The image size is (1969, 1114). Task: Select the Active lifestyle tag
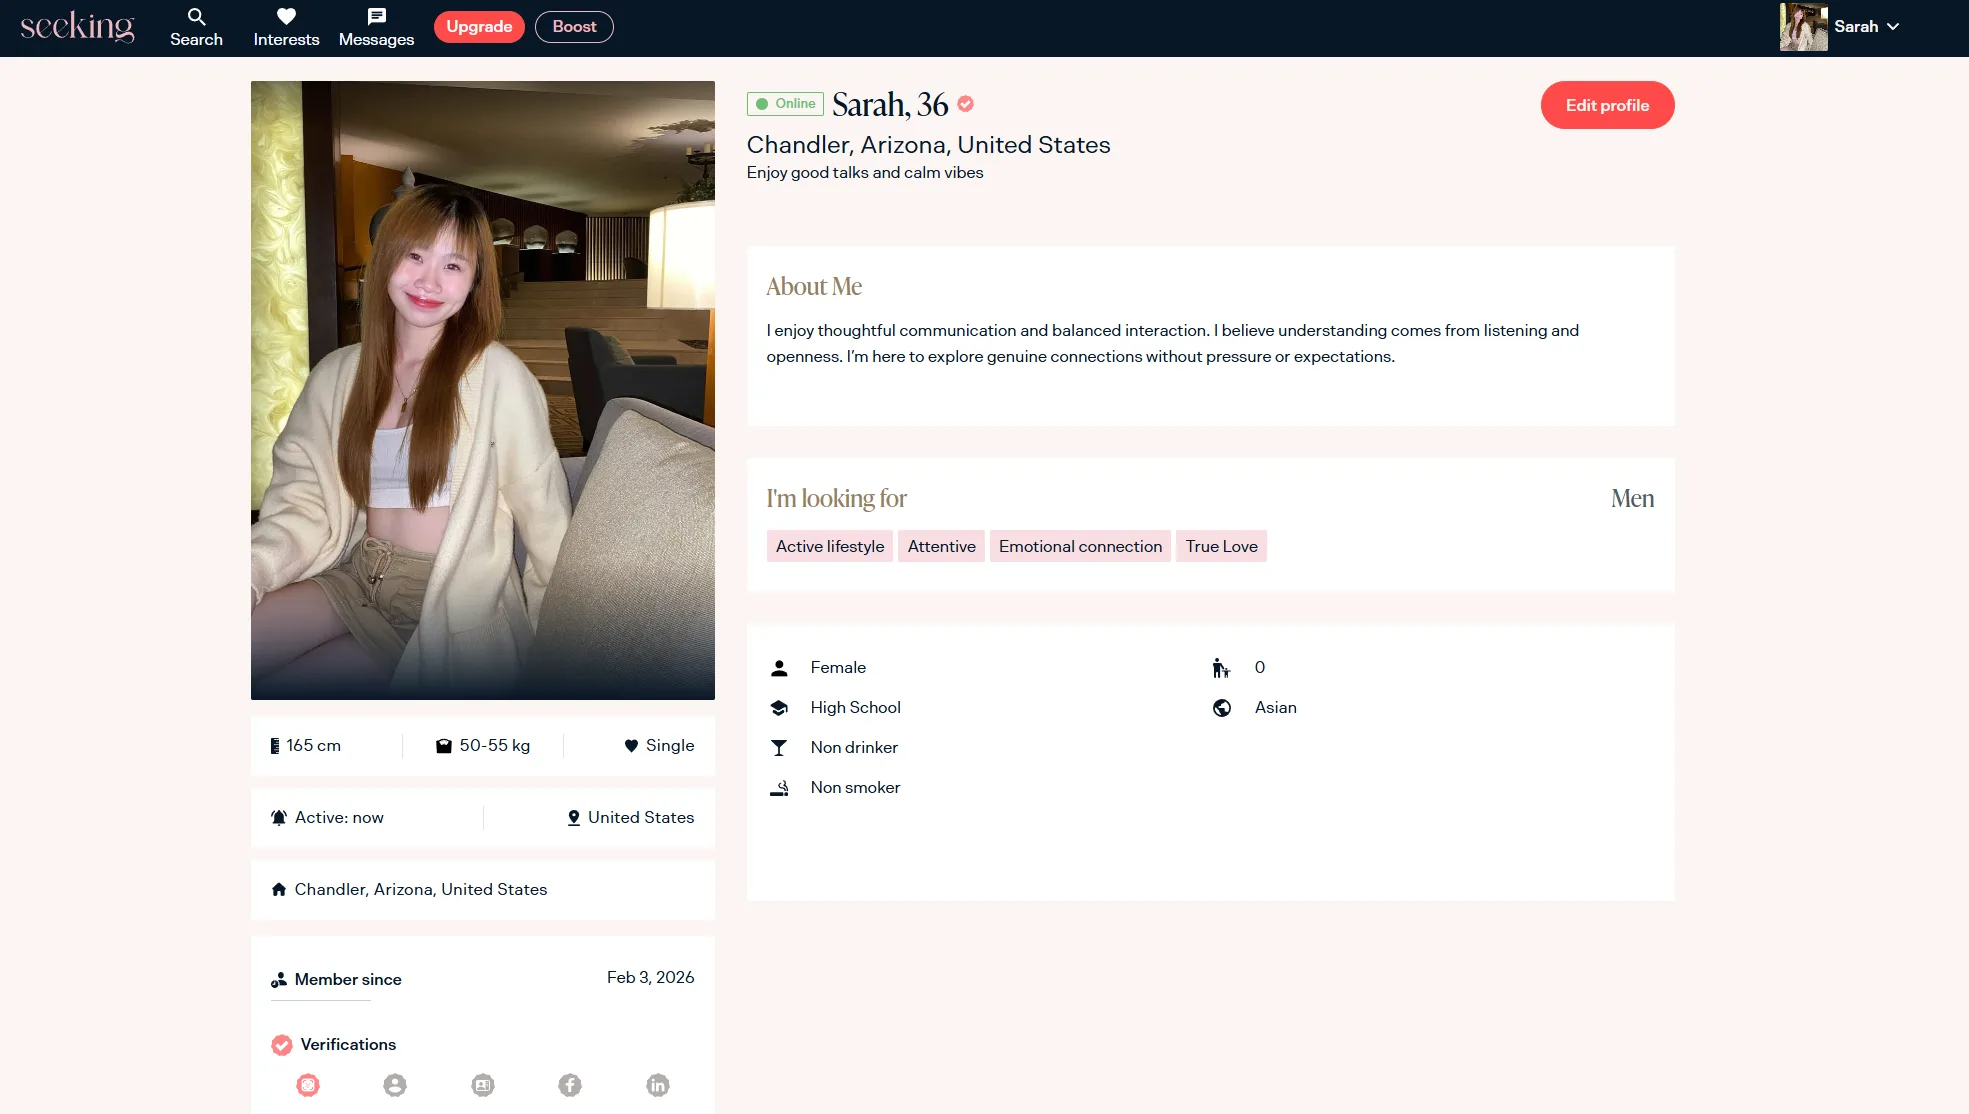coord(830,546)
